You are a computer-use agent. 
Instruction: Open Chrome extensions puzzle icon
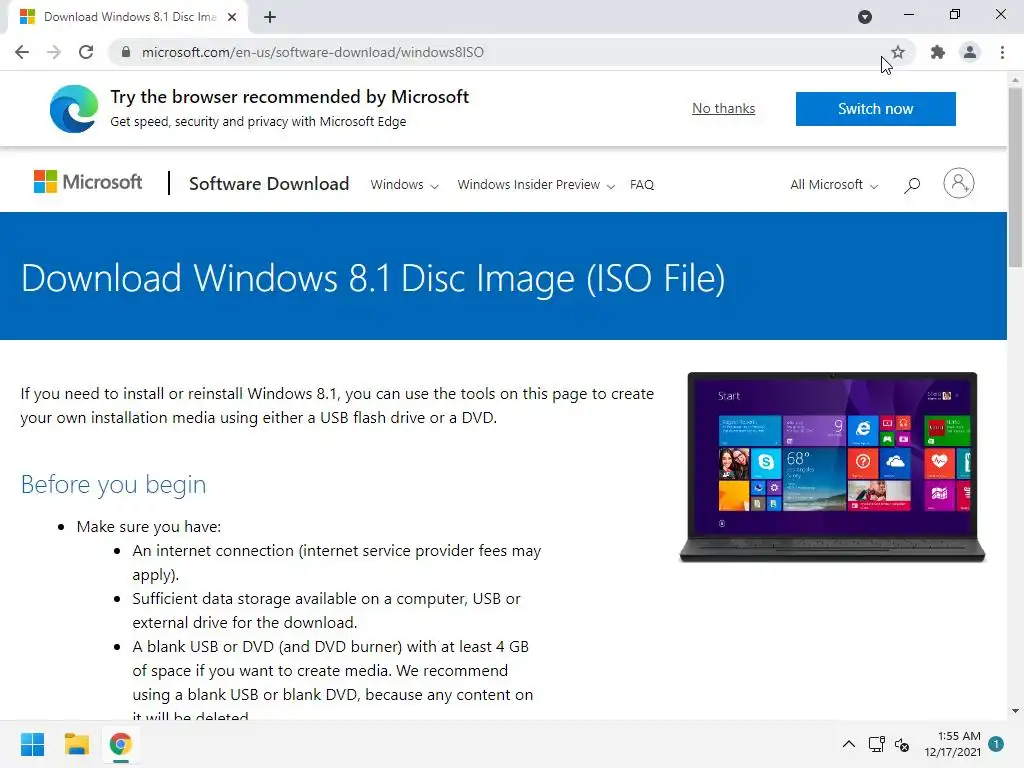click(x=938, y=52)
